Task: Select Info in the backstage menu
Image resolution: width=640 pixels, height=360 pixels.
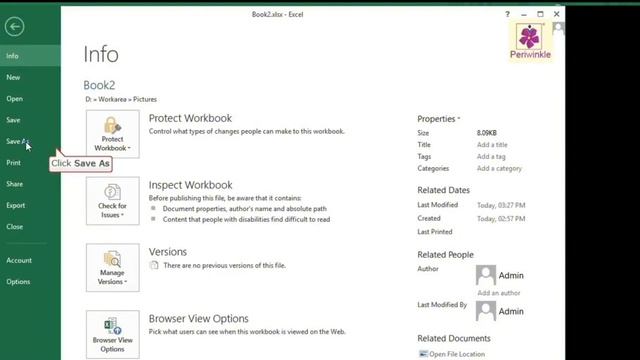Action: coord(30,56)
